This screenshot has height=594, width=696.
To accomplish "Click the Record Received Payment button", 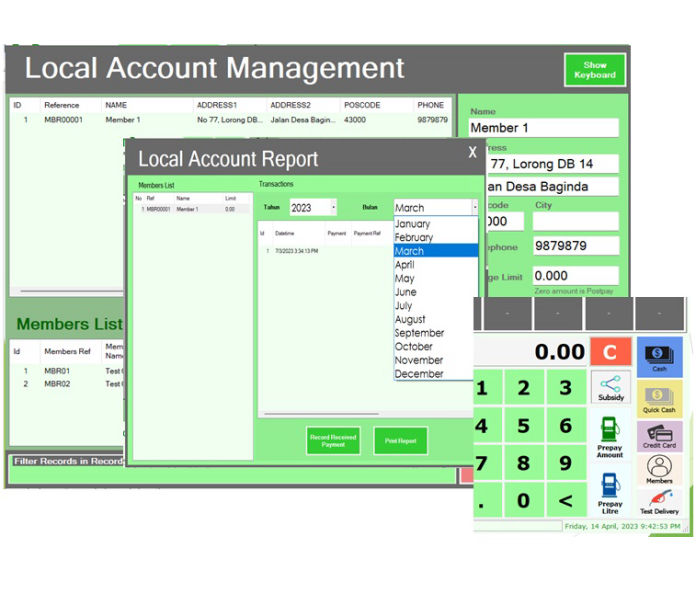I will 333,441.
